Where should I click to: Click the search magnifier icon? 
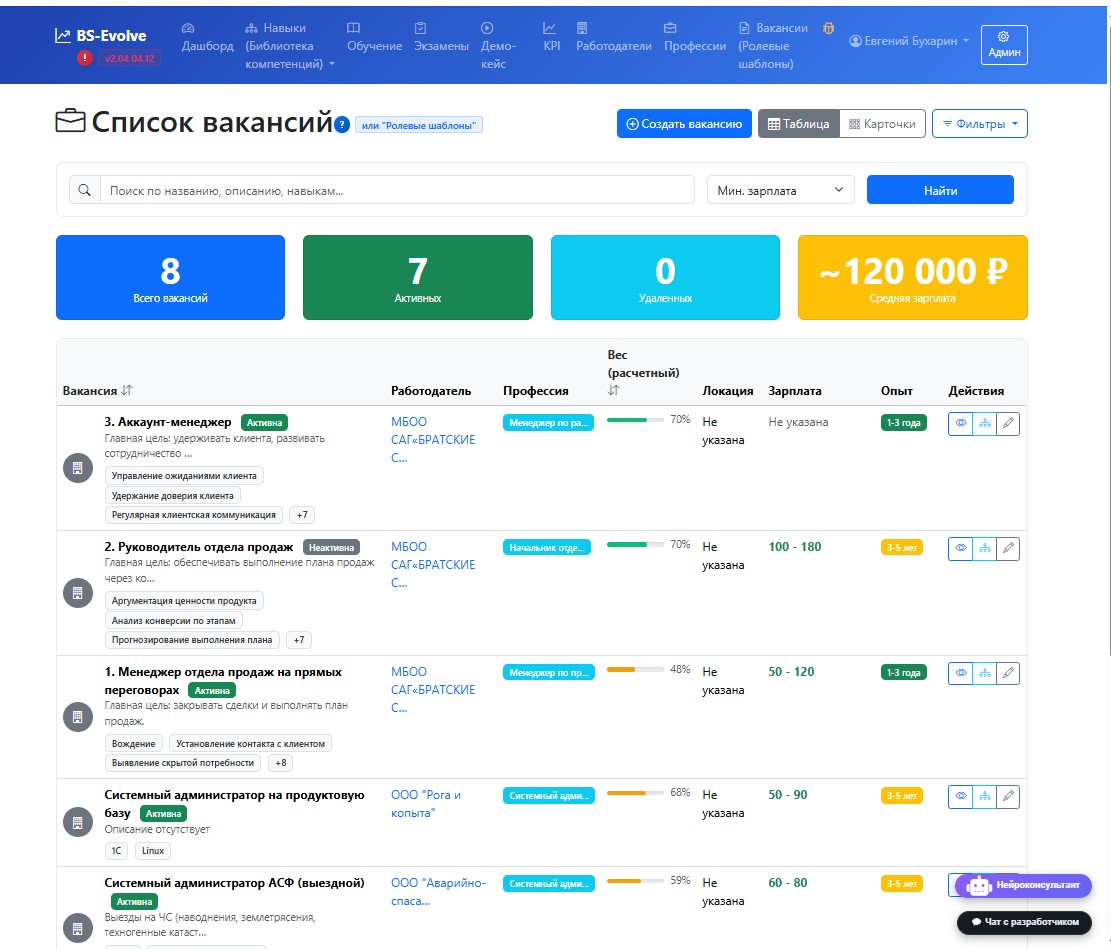pos(84,190)
